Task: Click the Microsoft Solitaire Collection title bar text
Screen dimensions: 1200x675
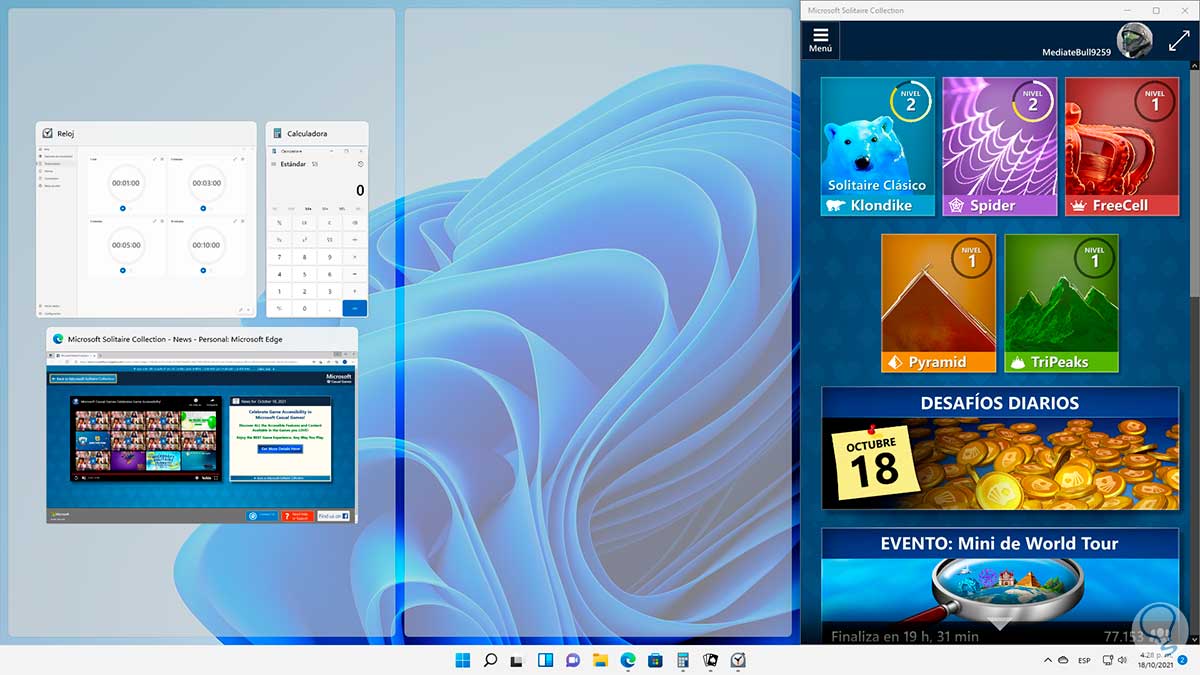Action: 855,10
